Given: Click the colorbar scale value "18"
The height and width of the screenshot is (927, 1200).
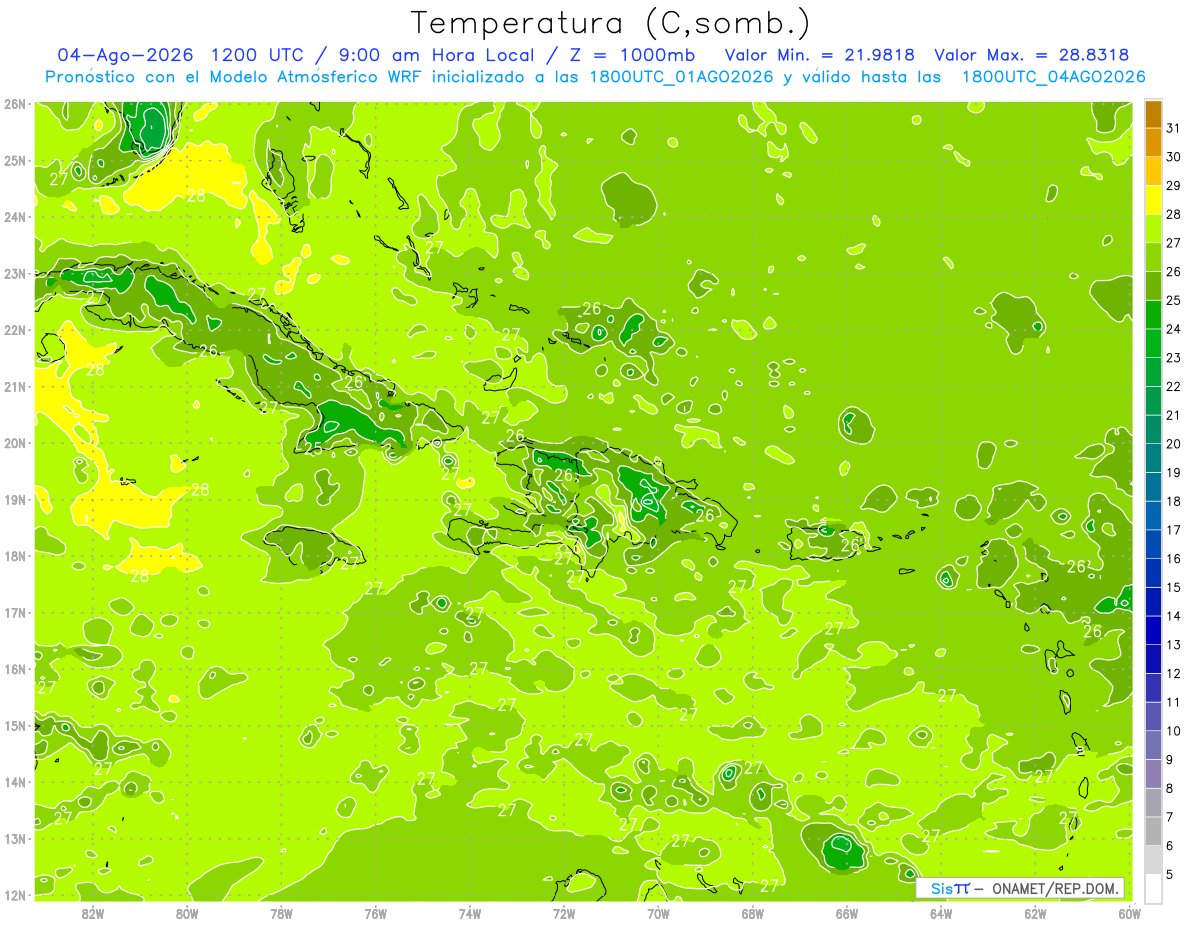Looking at the screenshot, I should point(1174,501).
